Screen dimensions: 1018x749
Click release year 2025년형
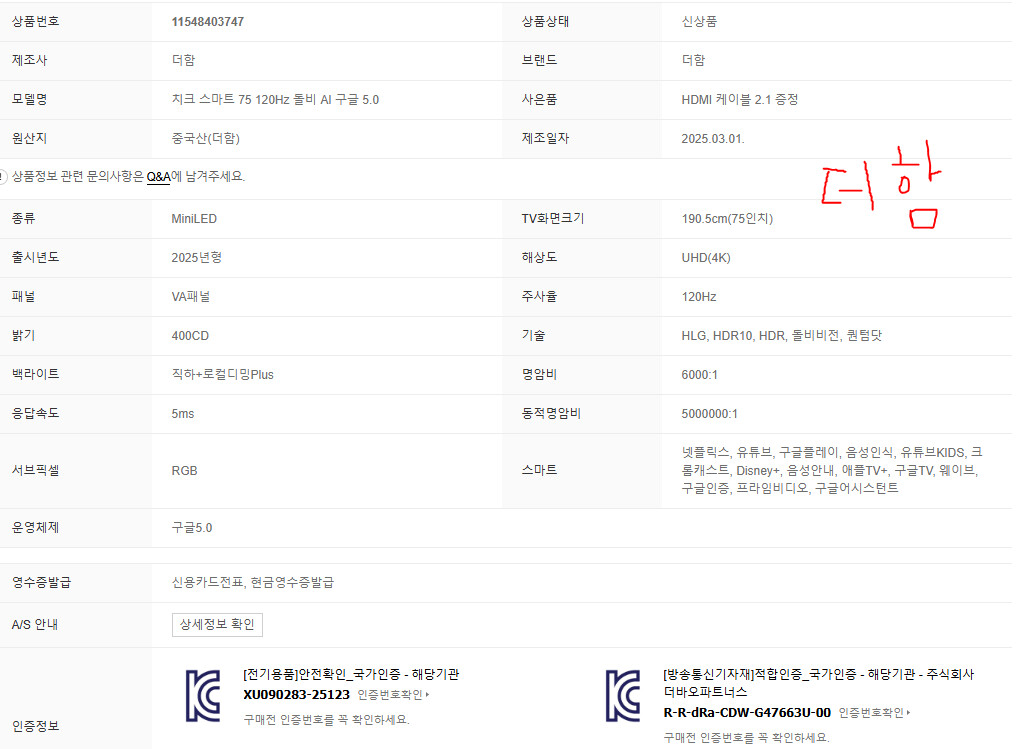tap(197, 258)
